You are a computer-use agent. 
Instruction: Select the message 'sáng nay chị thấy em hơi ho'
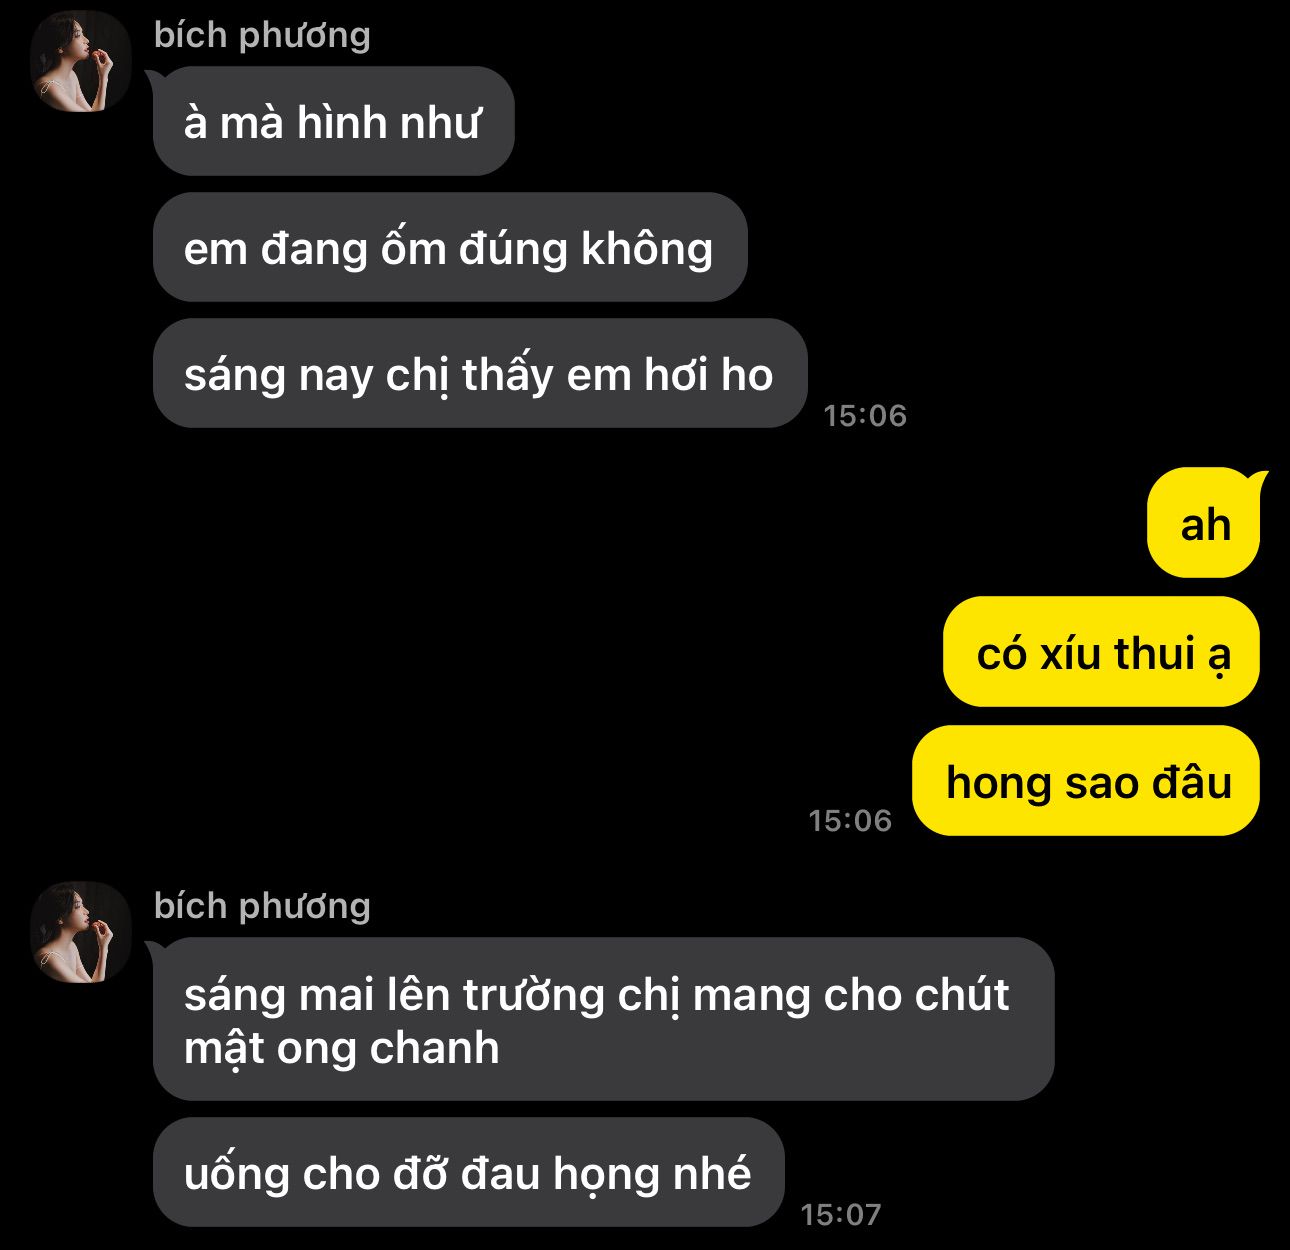tap(480, 374)
